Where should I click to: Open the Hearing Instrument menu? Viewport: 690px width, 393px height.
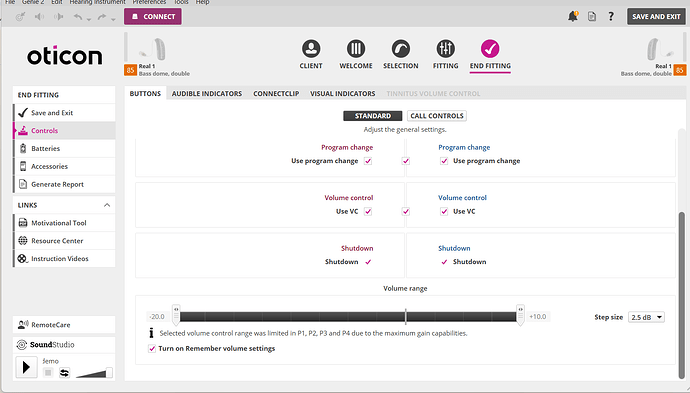click(97, 2)
